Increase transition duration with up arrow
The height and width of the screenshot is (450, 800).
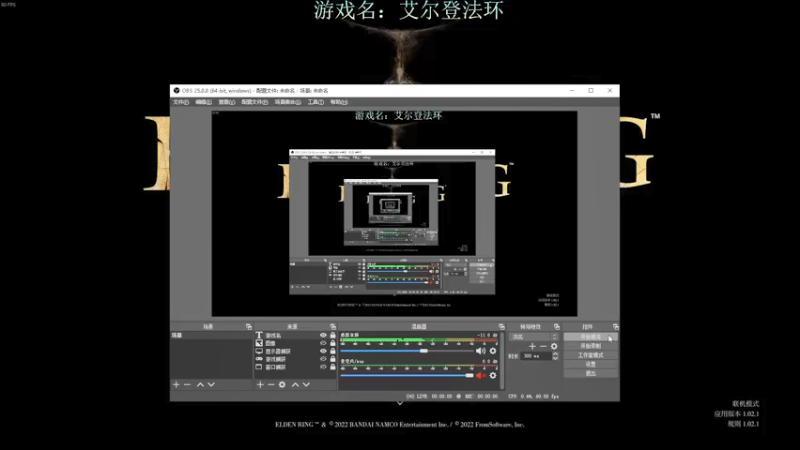pyautogui.click(x=556, y=354)
